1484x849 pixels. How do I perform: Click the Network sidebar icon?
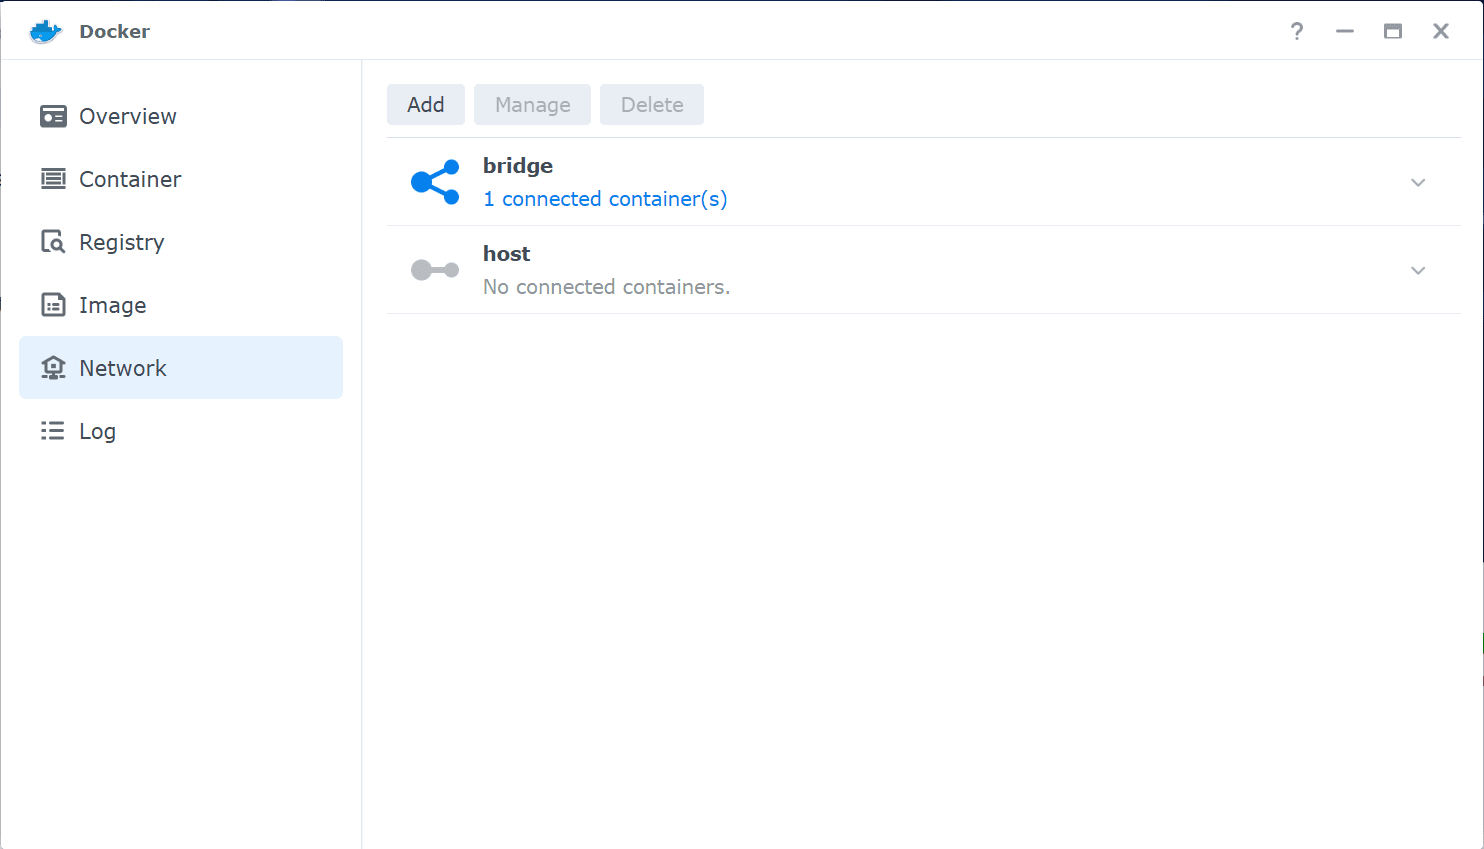53,368
